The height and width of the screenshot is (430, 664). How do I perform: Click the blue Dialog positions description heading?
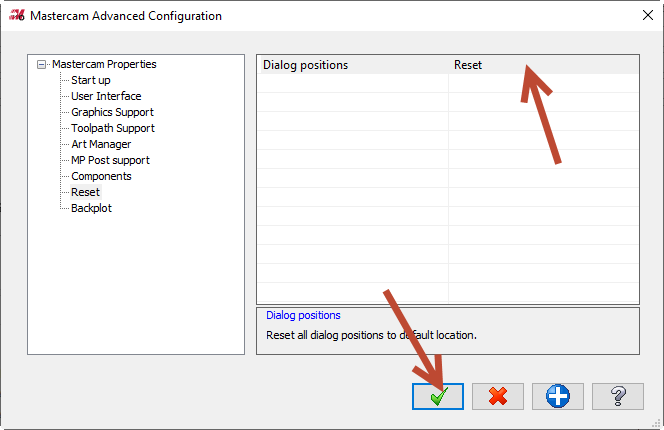point(303,315)
